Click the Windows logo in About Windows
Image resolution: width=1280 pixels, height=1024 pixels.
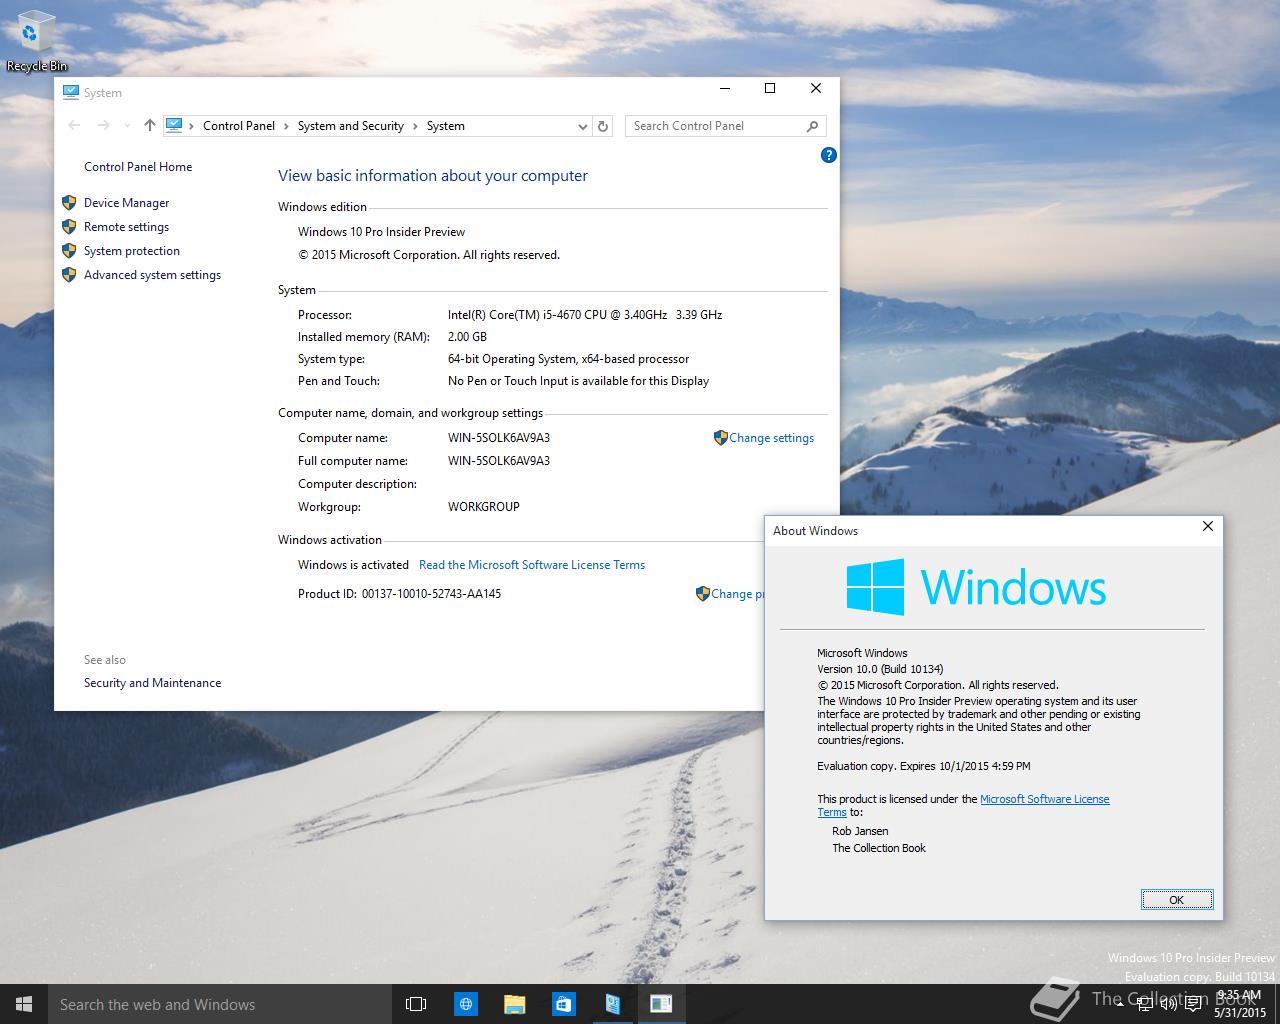click(x=875, y=586)
